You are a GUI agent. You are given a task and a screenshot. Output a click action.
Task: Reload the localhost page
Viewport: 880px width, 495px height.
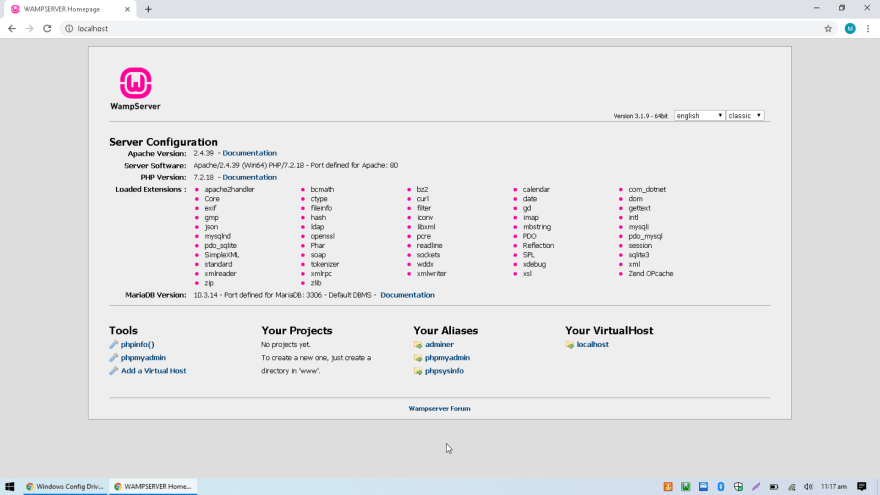[x=47, y=29]
